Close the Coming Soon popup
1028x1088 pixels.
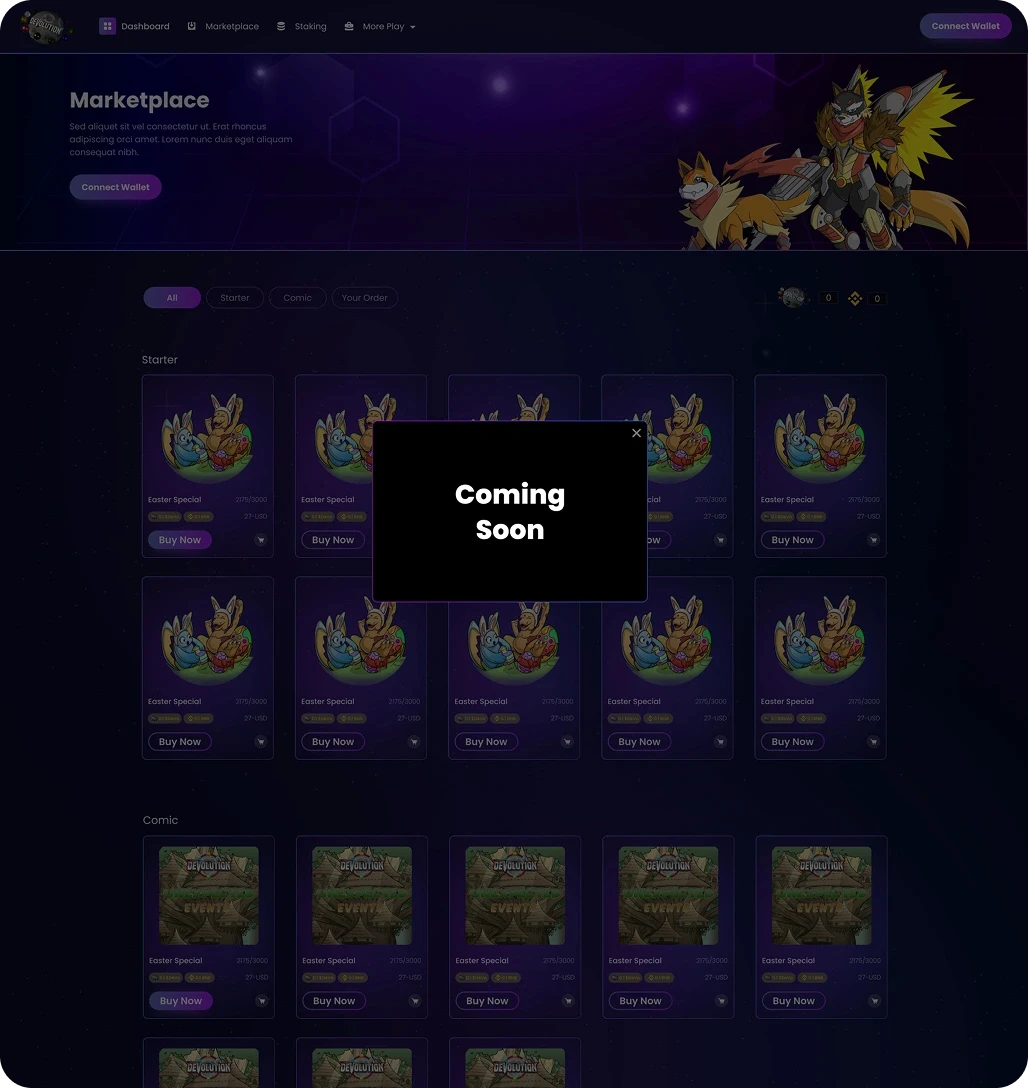pyautogui.click(x=636, y=433)
